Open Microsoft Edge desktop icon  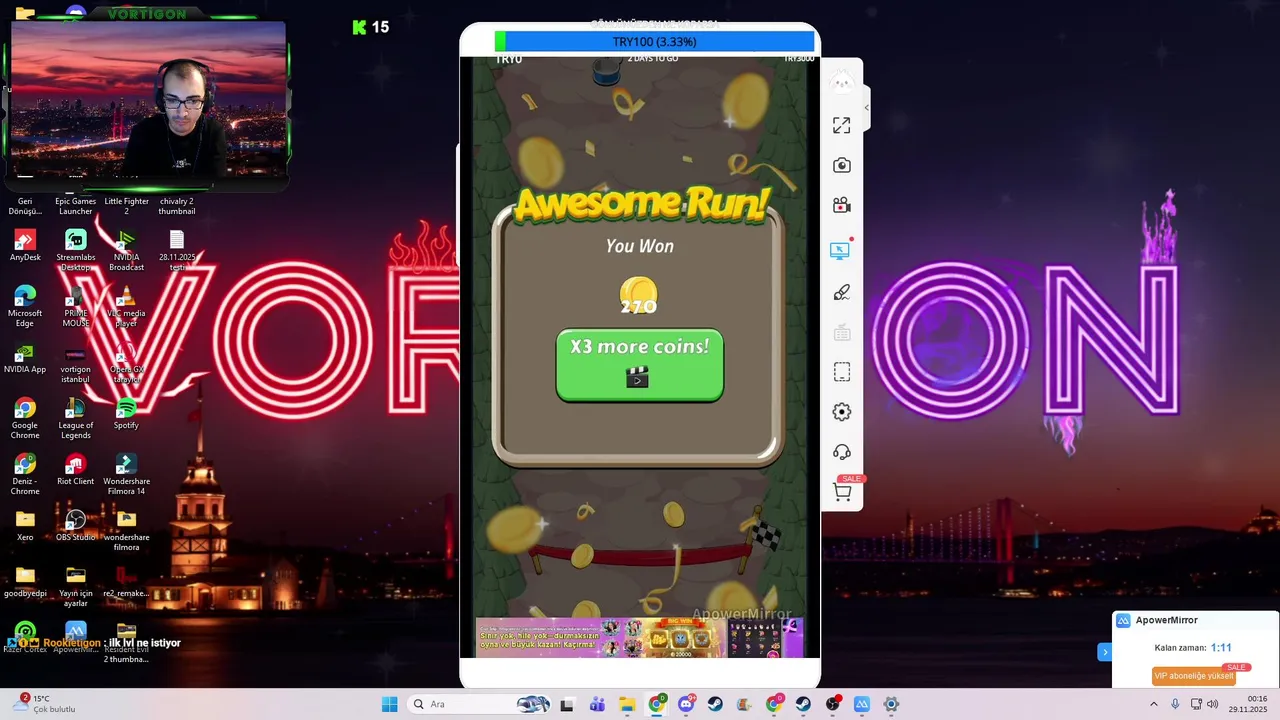click(x=25, y=306)
